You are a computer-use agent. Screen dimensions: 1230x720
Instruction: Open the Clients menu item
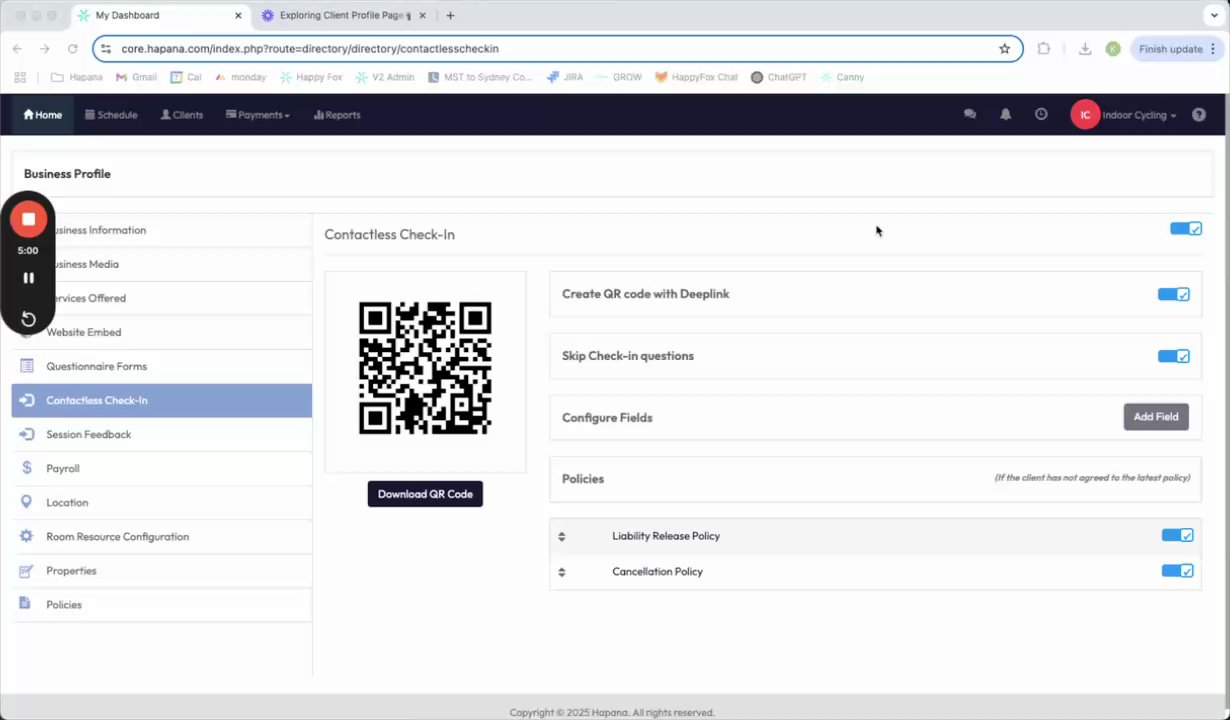[182, 115]
